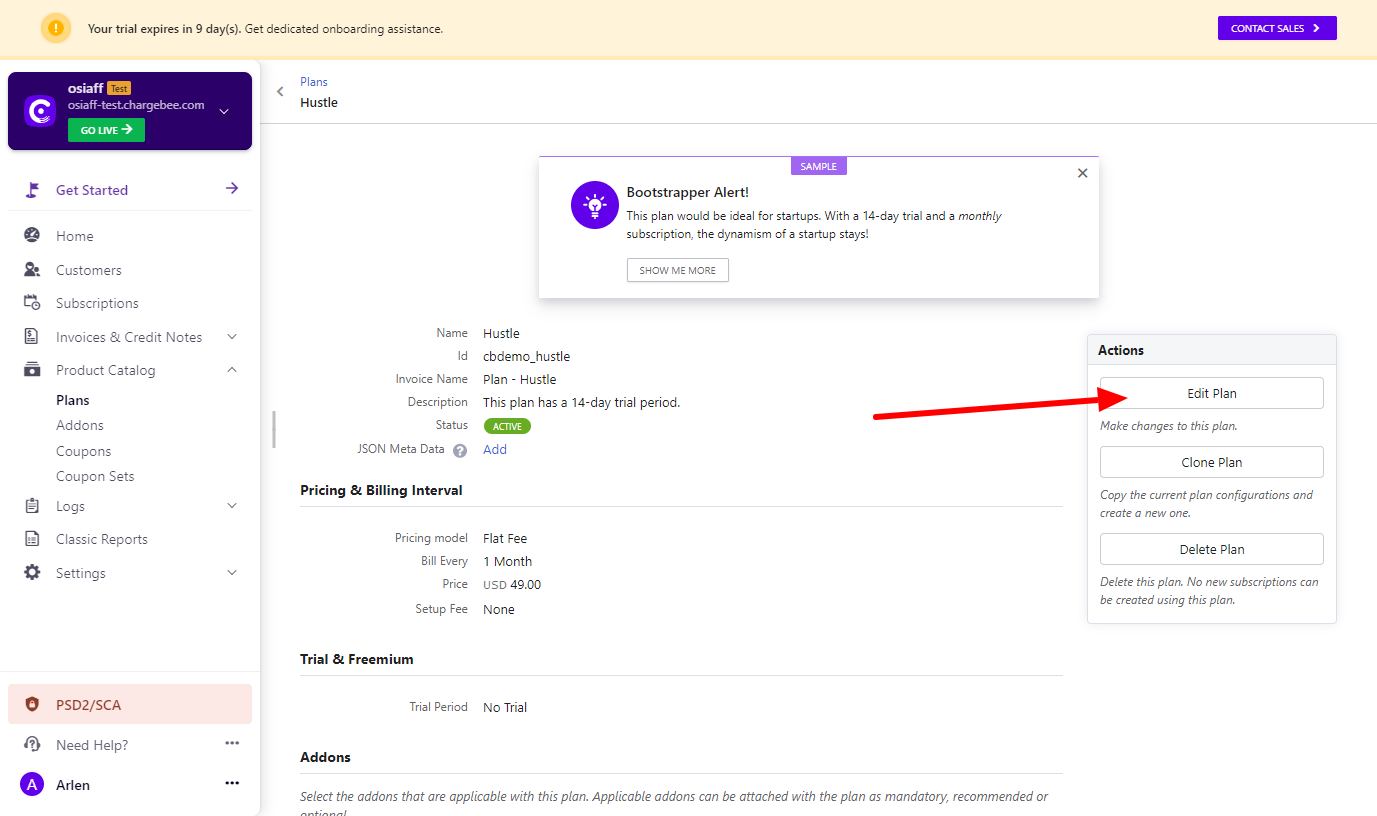The height and width of the screenshot is (816, 1377).
Task: Click the lightbulb icon in Bootstrapper Alert
Action: point(595,205)
